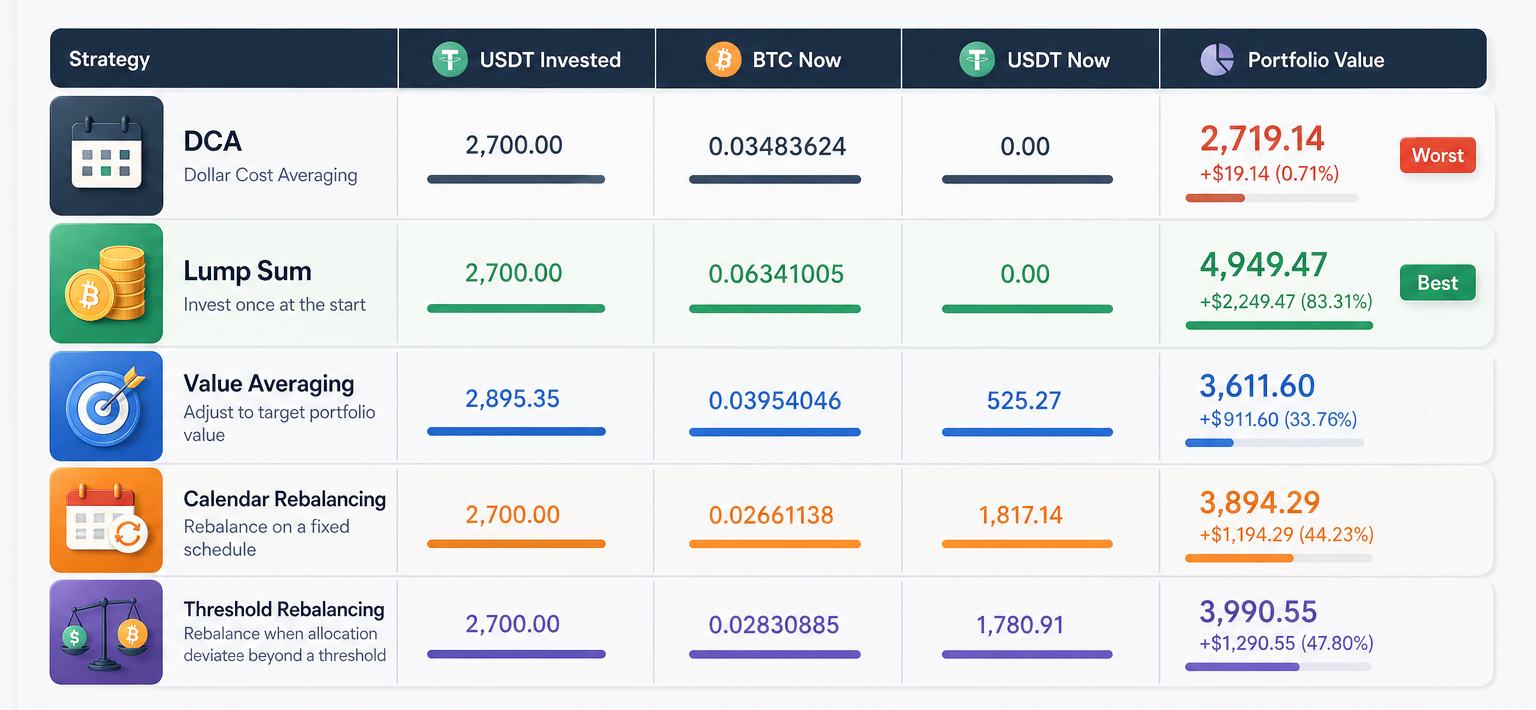Click the Threshold Rebalancing scales icon

(x=107, y=632)
